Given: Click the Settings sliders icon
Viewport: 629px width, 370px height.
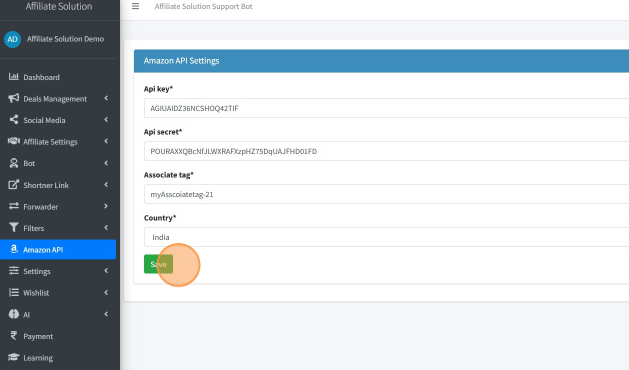Looking at the screenshot, I should pyautogui.click(x=14, y=270).
